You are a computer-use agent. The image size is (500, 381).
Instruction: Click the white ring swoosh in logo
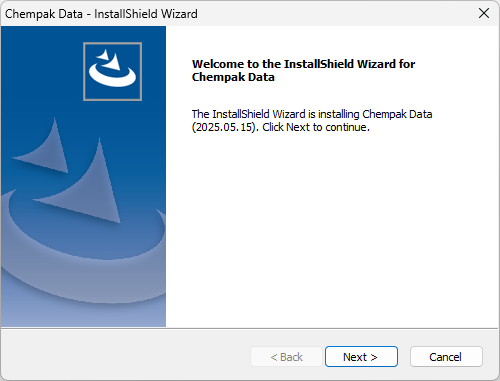pyautogui.click(x=112, y=76)
